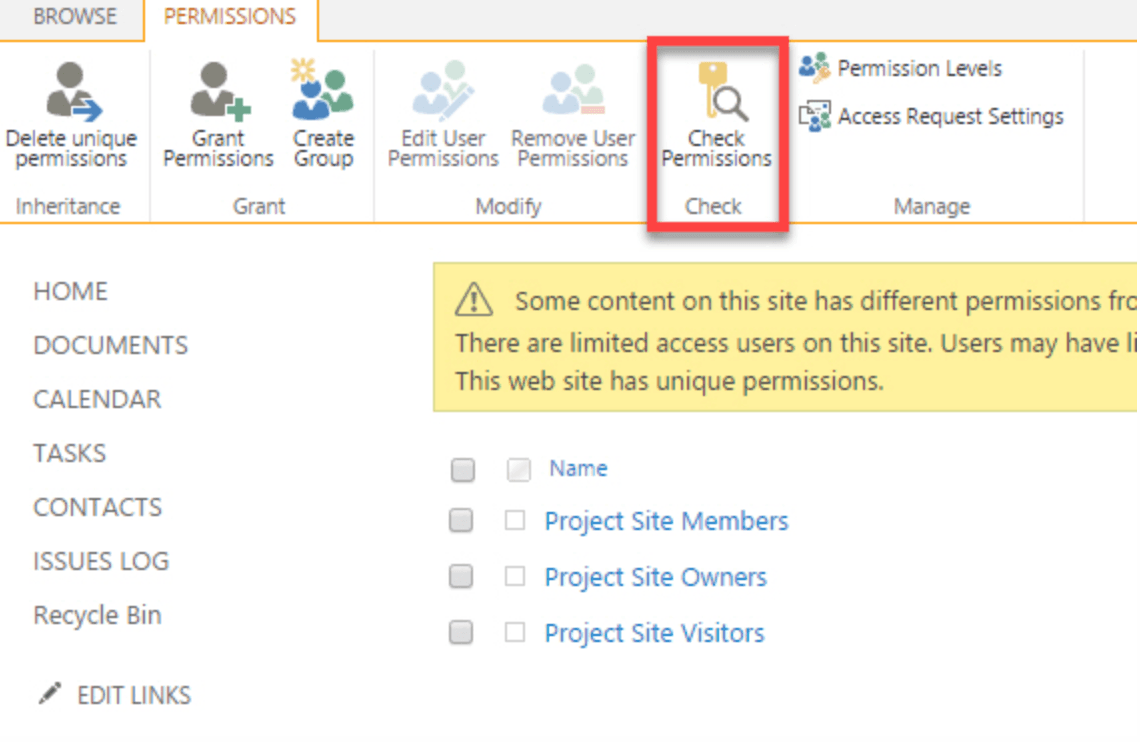Open the Project Site Members group
Screen dimensions: 1140x742
(x=666, y=521)
